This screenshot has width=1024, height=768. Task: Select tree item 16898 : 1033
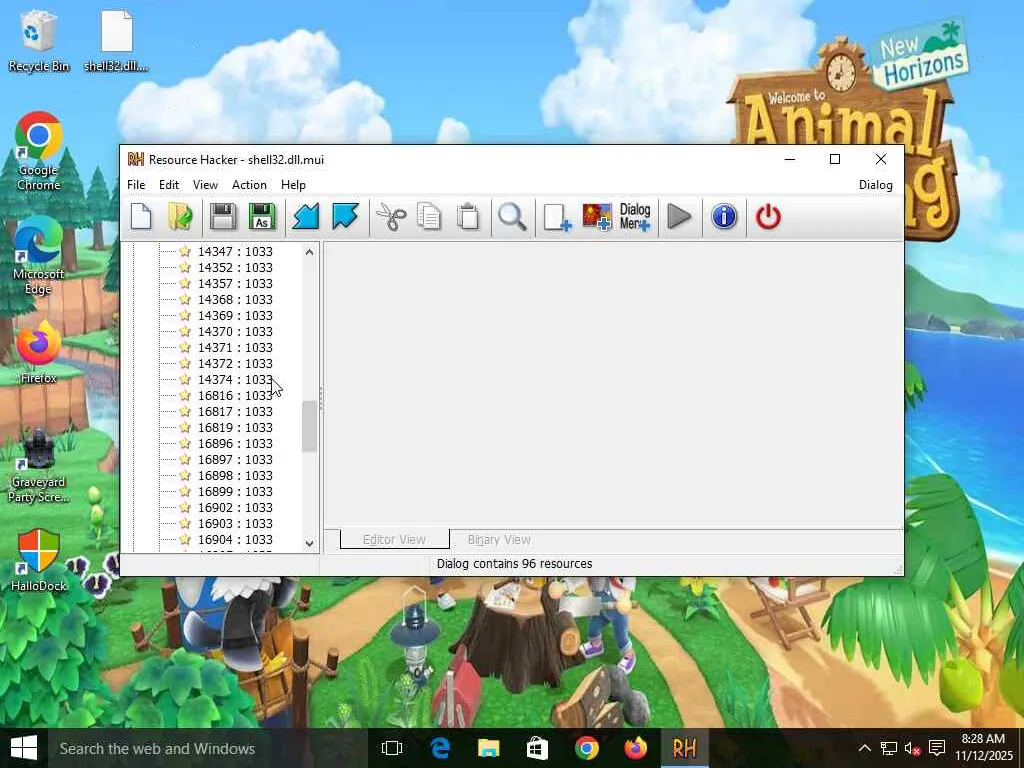pyautogui.click(x=235, y=475)
